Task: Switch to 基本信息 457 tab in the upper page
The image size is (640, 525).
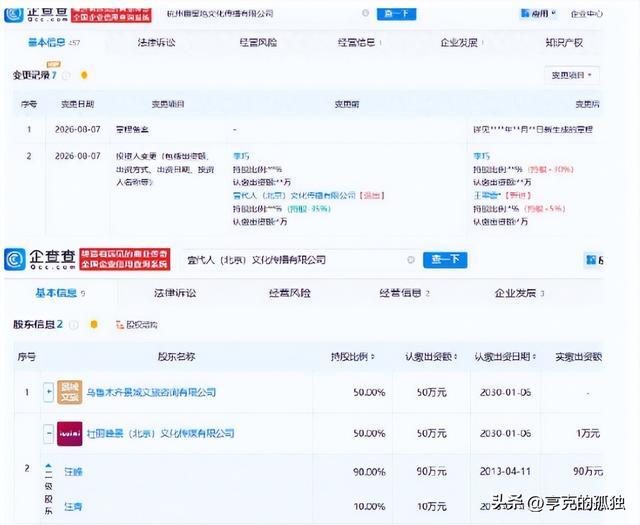Action: pos(53,42)
